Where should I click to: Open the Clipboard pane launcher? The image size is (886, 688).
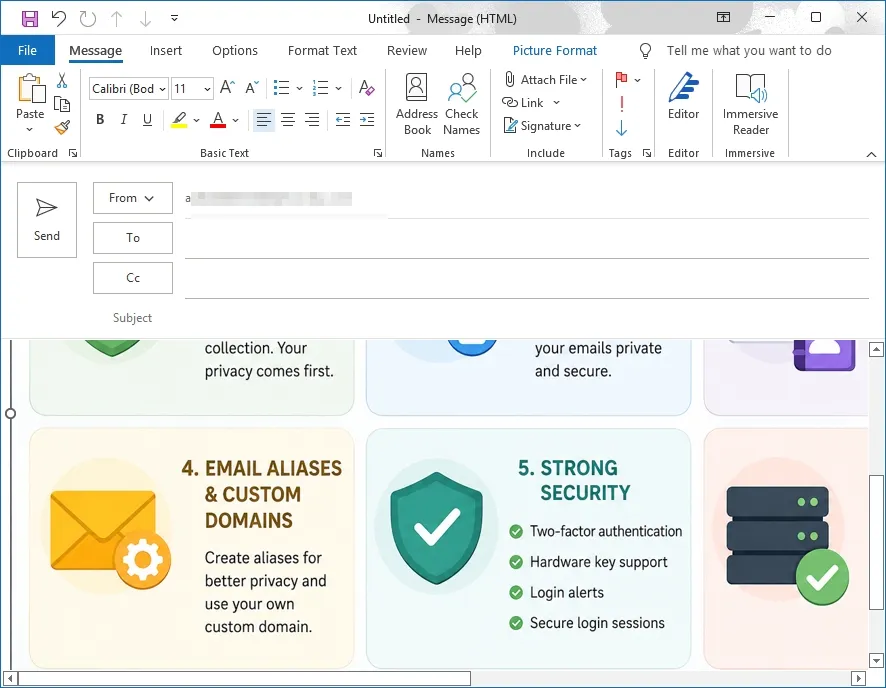pyautogui.click(x=73, y=153)
